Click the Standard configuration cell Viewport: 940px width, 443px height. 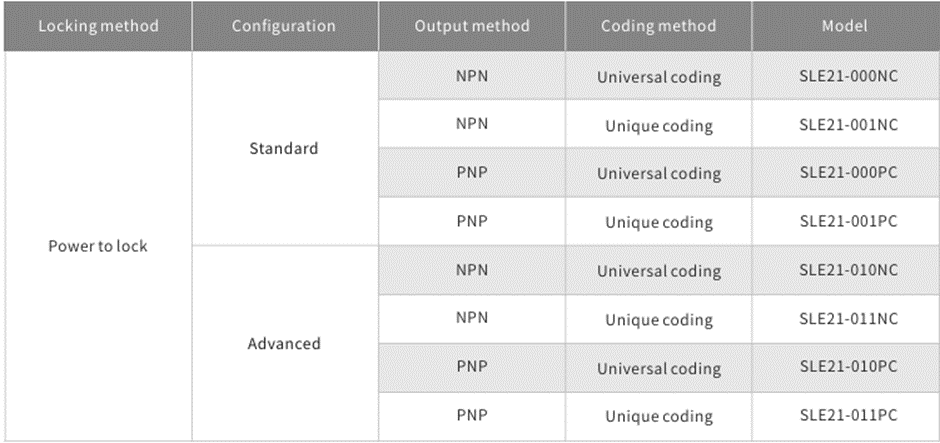click(x=285, y=148)
